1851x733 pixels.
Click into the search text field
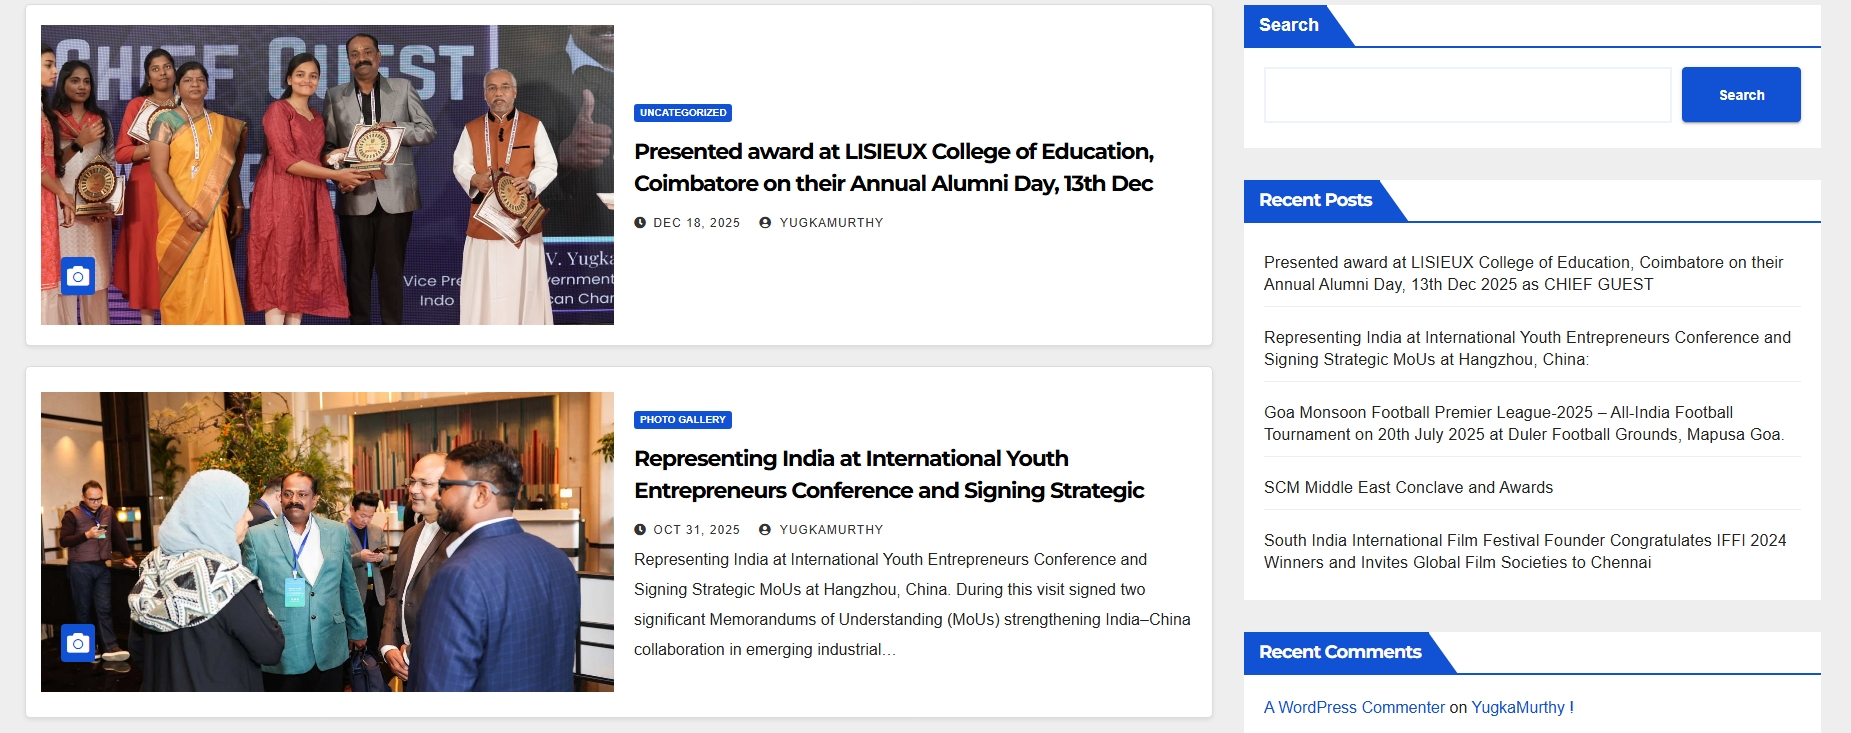1467,95
